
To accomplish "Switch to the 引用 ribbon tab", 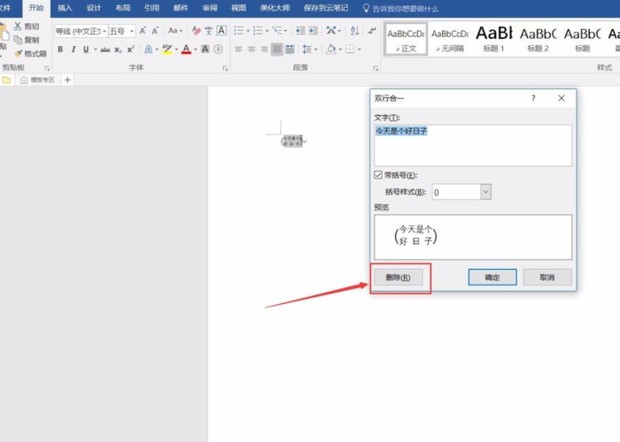I will click(152, 8).
